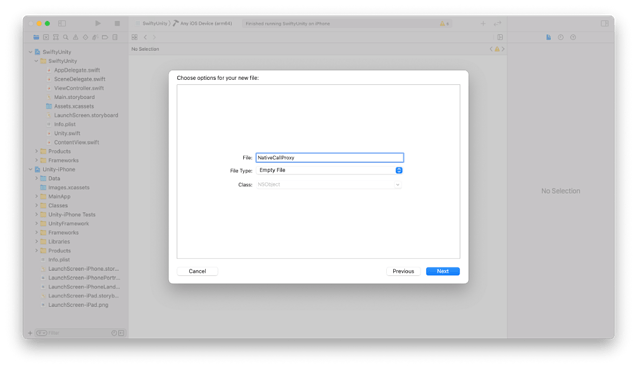This screenshot has width=637, height=368.
Task: Open the Class combo box
Action: point(329,184)
